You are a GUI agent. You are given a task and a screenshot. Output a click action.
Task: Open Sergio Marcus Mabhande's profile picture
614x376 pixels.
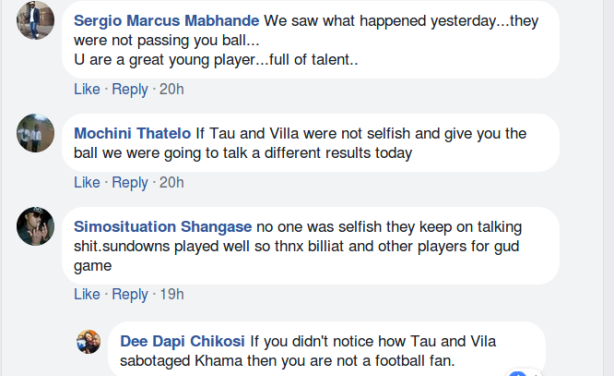click(35, 20)
